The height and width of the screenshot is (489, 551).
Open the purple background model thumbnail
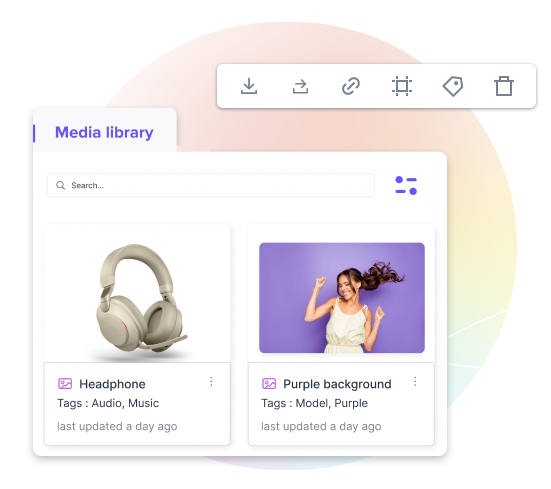[342, 298]
